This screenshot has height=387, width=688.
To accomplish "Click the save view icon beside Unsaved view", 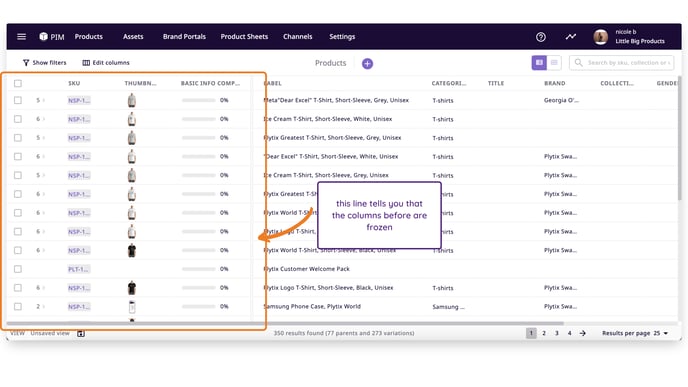I will click(81, 333).
